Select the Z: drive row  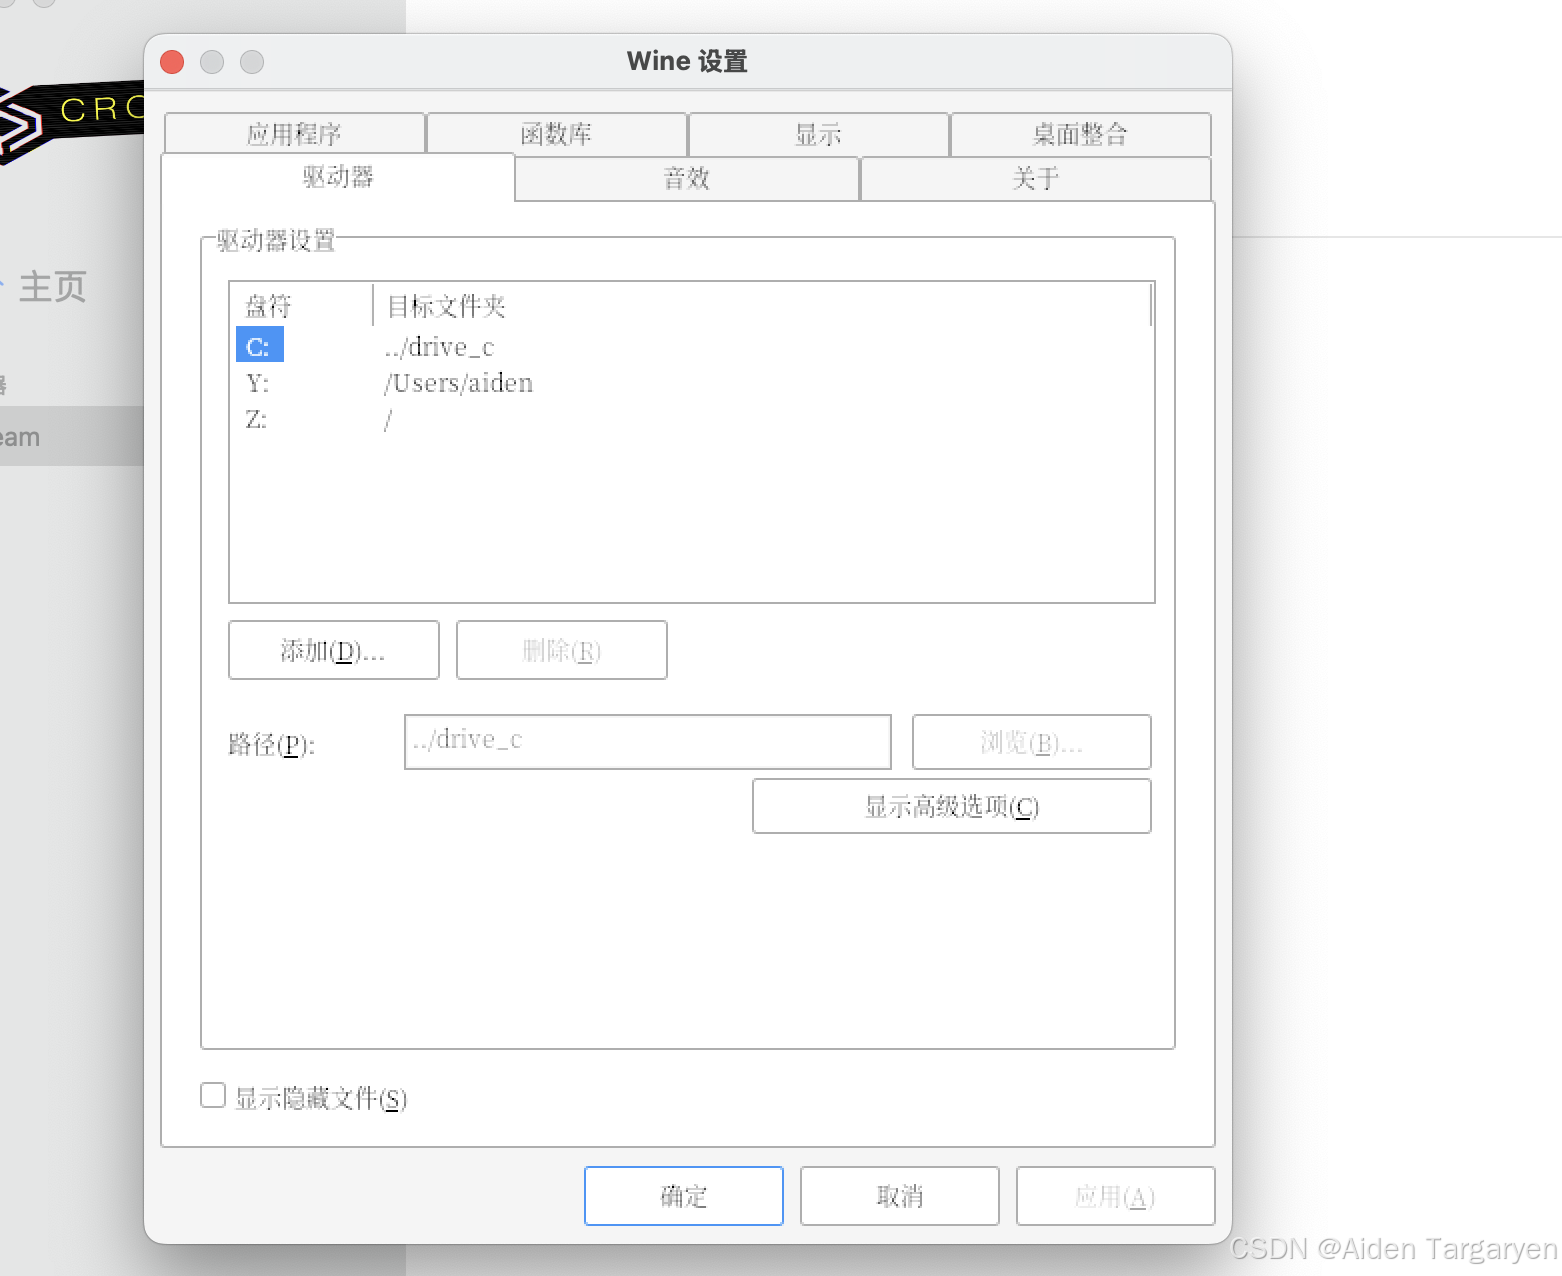point(257,420)
